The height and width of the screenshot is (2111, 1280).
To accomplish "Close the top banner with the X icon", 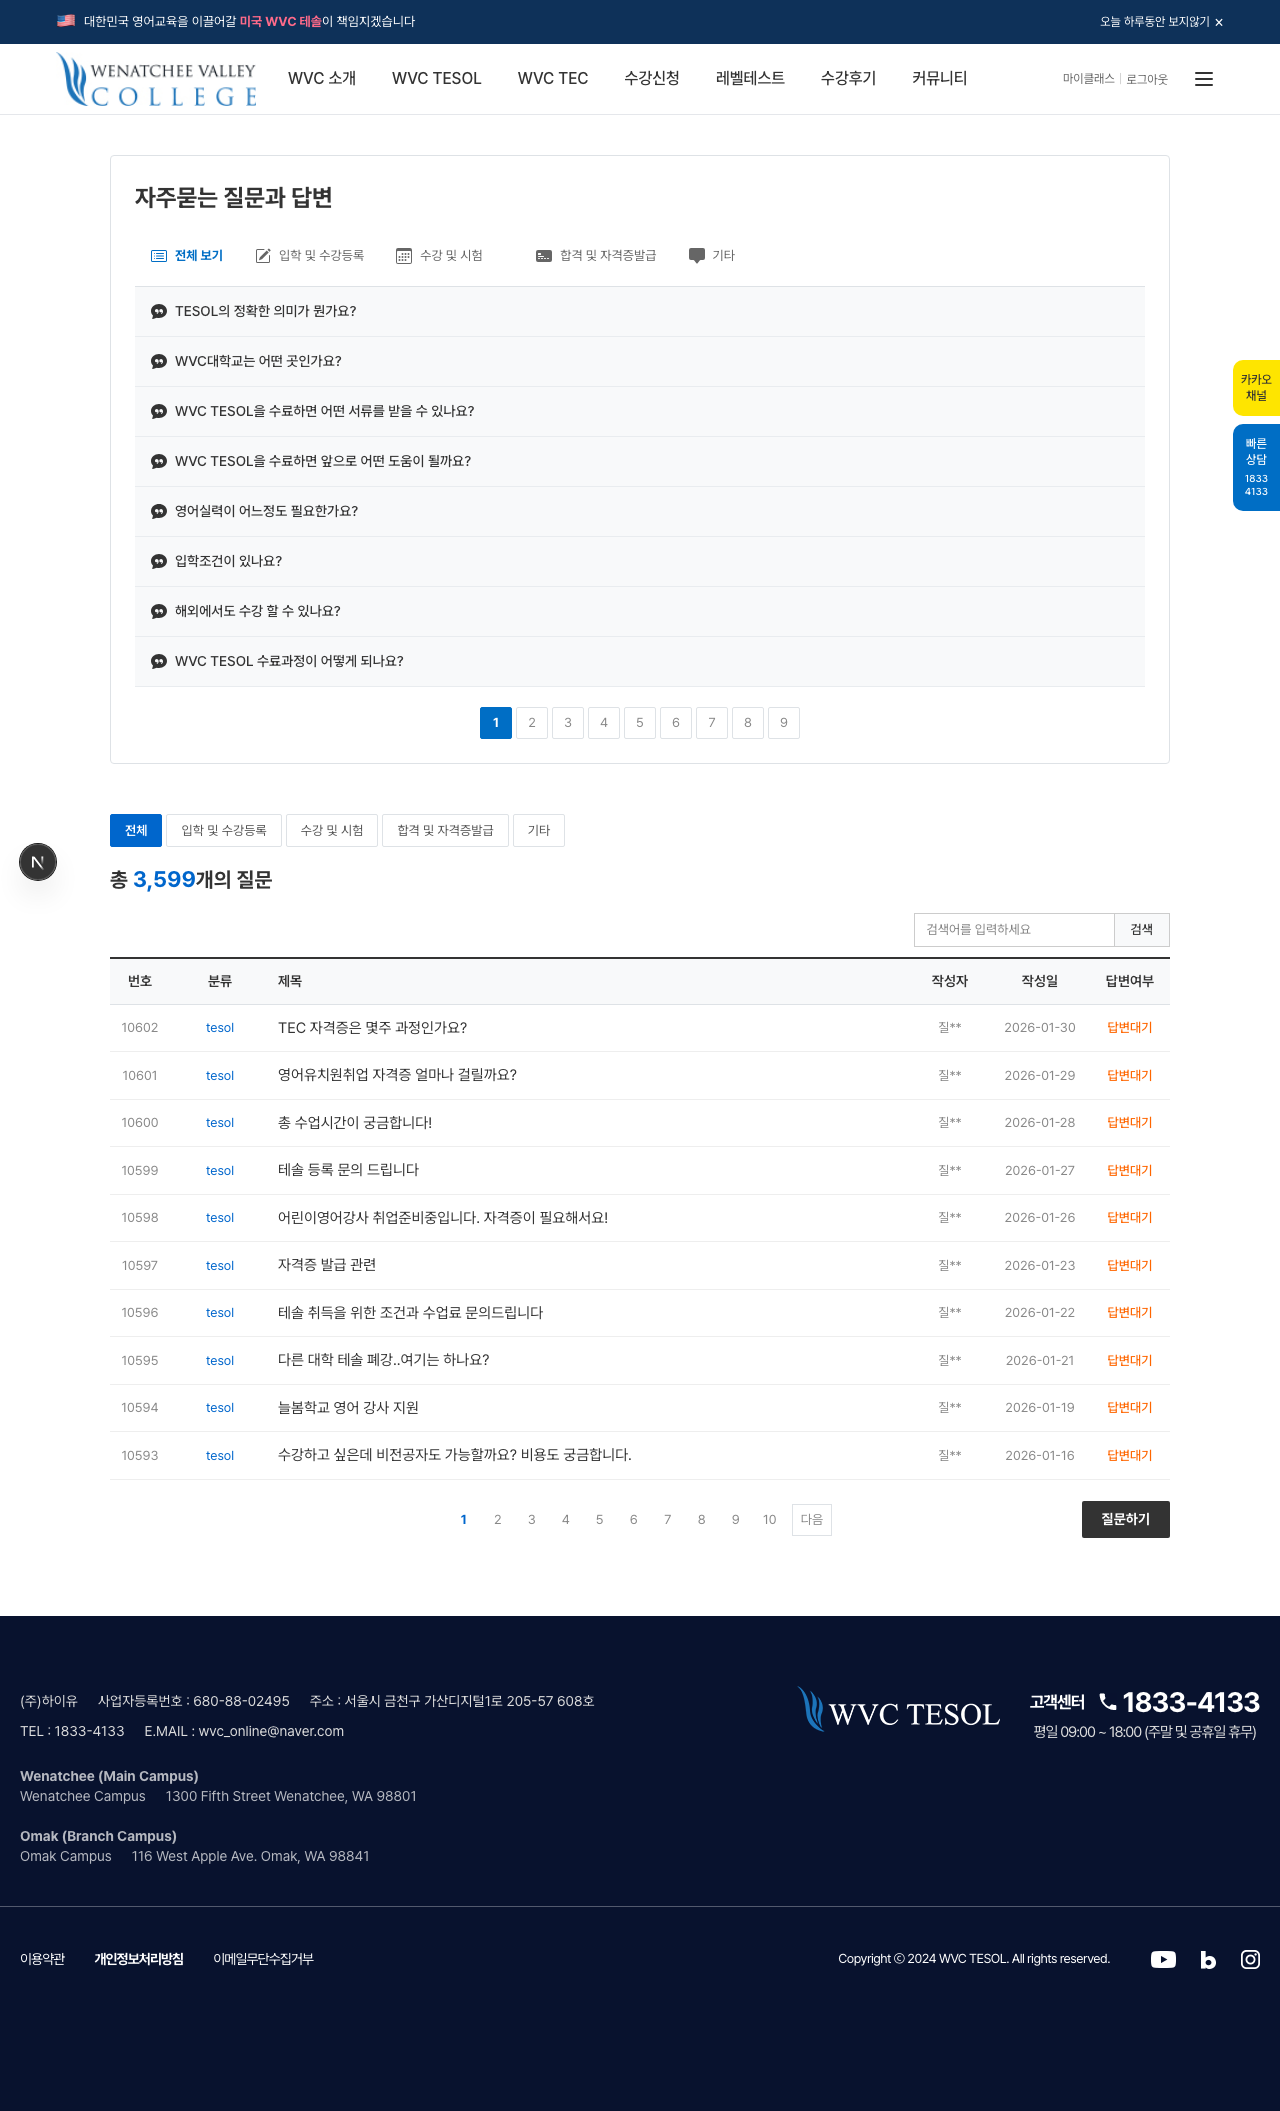I will (1219, 22).
